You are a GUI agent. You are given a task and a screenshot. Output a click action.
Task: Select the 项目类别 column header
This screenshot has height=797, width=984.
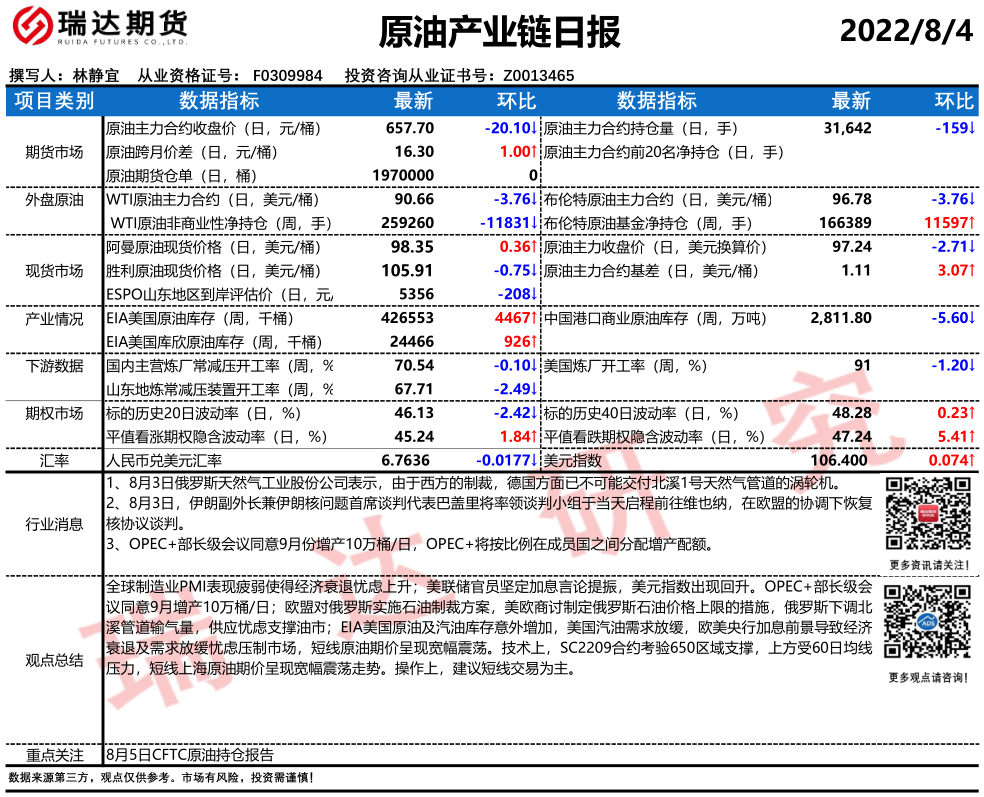pyautogui.click(x=54, y=101)
